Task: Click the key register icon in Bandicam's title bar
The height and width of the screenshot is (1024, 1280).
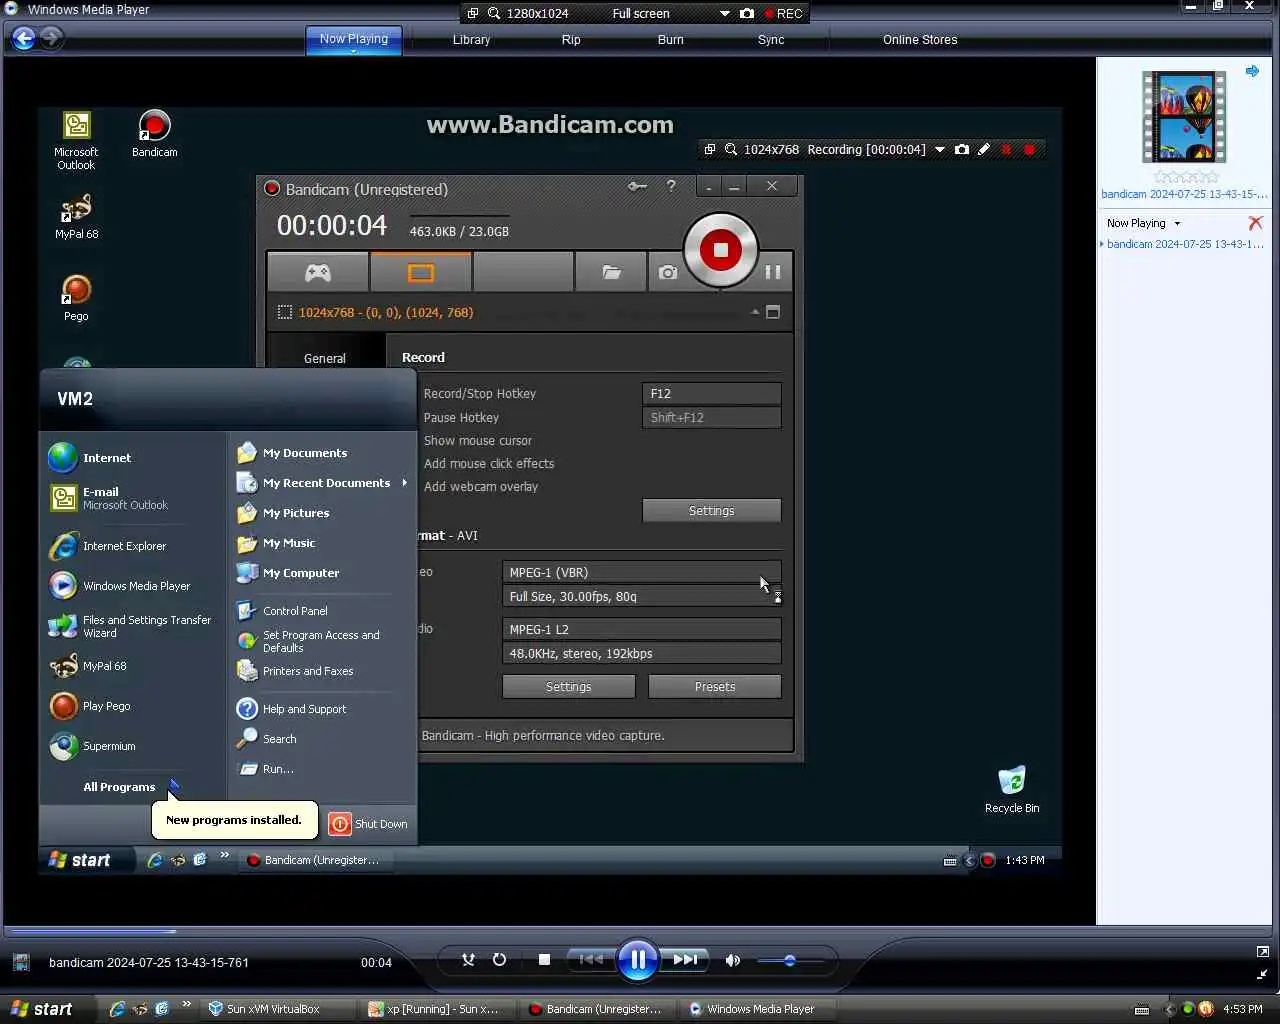Action: [637, 186]
